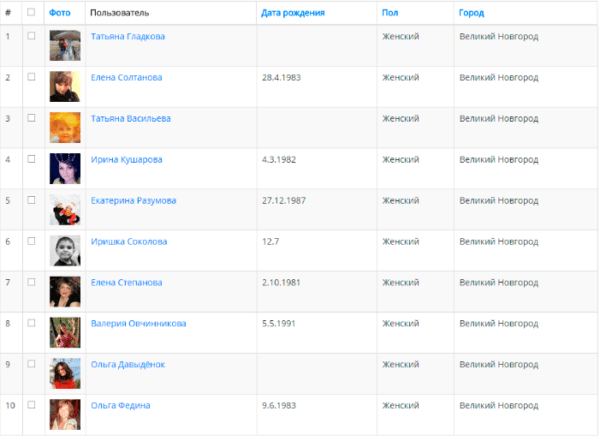Click the photo of Ольга Федина

(65, 414)
